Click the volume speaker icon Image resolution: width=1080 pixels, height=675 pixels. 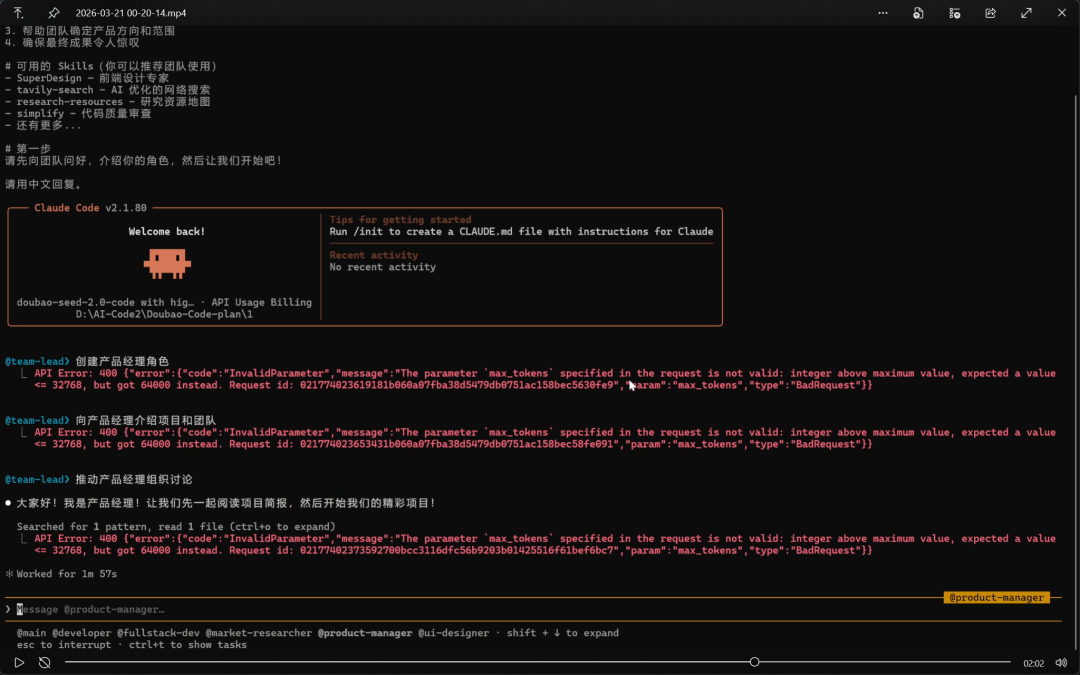[x=1061, y=663]
